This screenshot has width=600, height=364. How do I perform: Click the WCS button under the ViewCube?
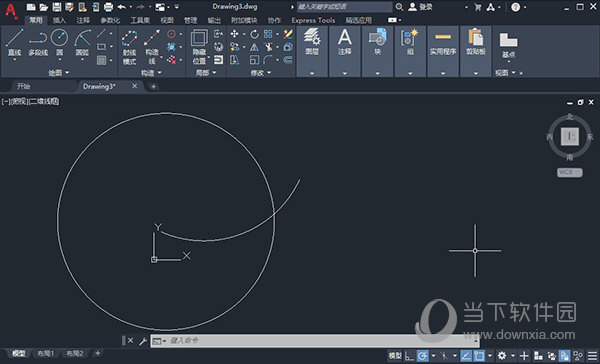[569, 172]
